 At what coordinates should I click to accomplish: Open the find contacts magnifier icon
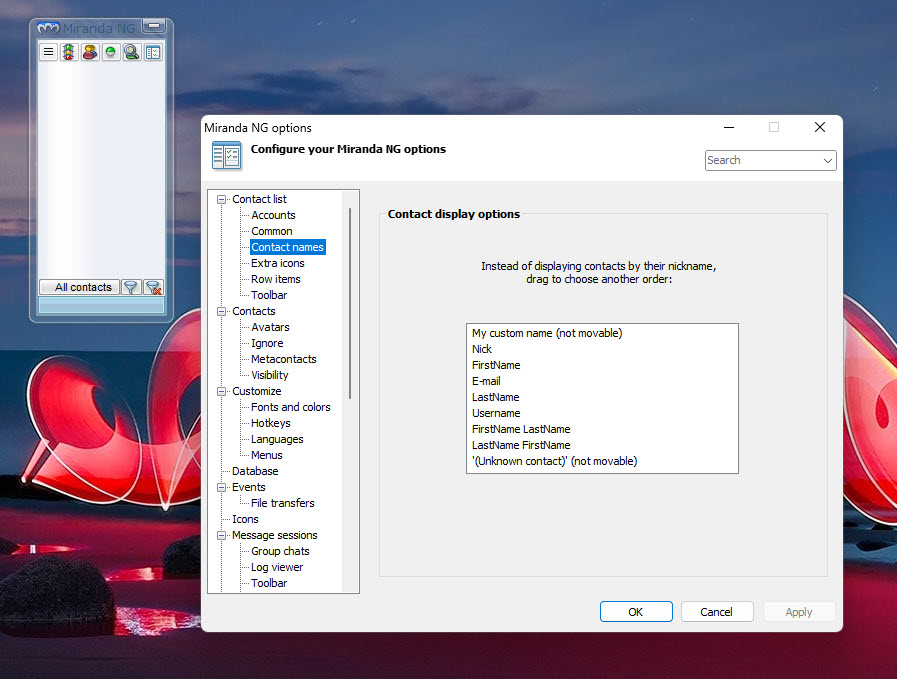(x=132, y=52)
